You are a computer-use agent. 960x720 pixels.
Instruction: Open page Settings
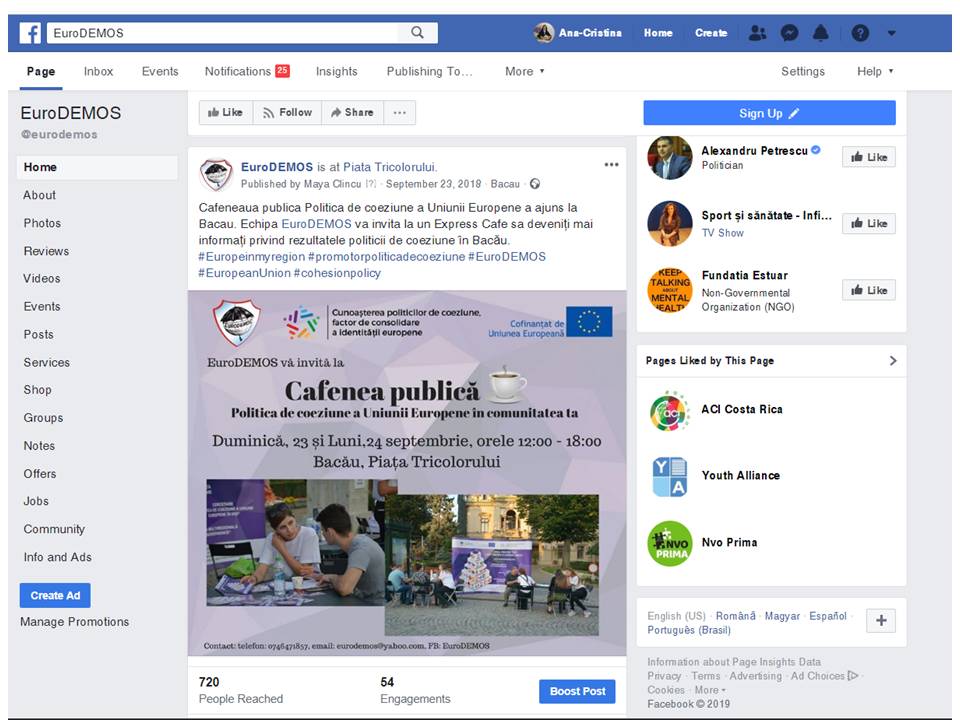point(803,72)
